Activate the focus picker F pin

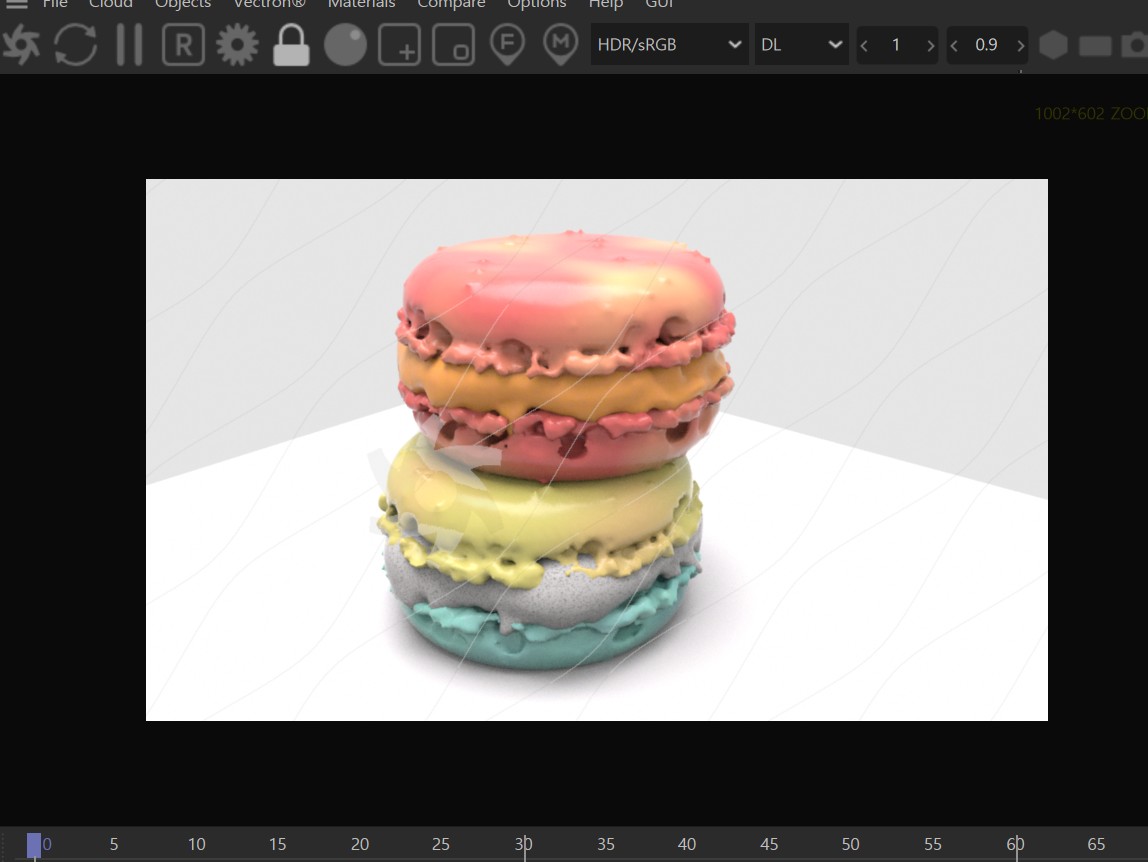click(507, 45)
